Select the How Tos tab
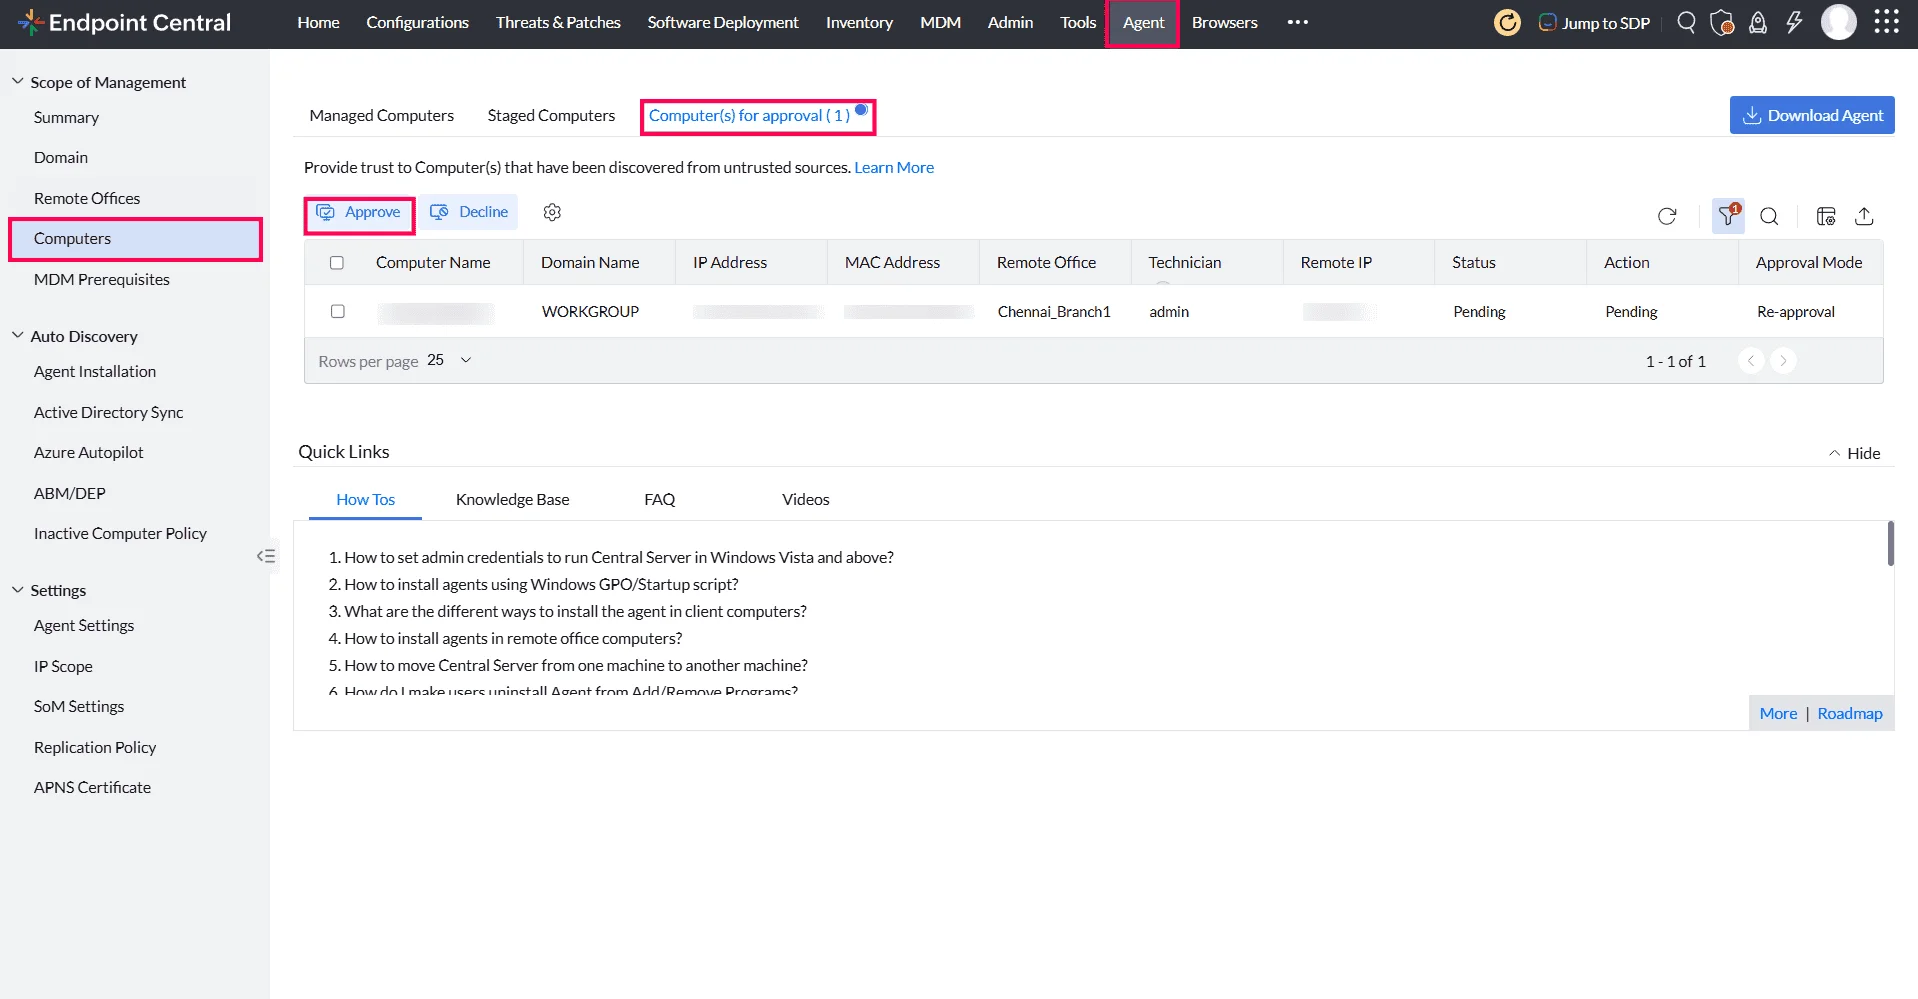 (x=365, y=499)
